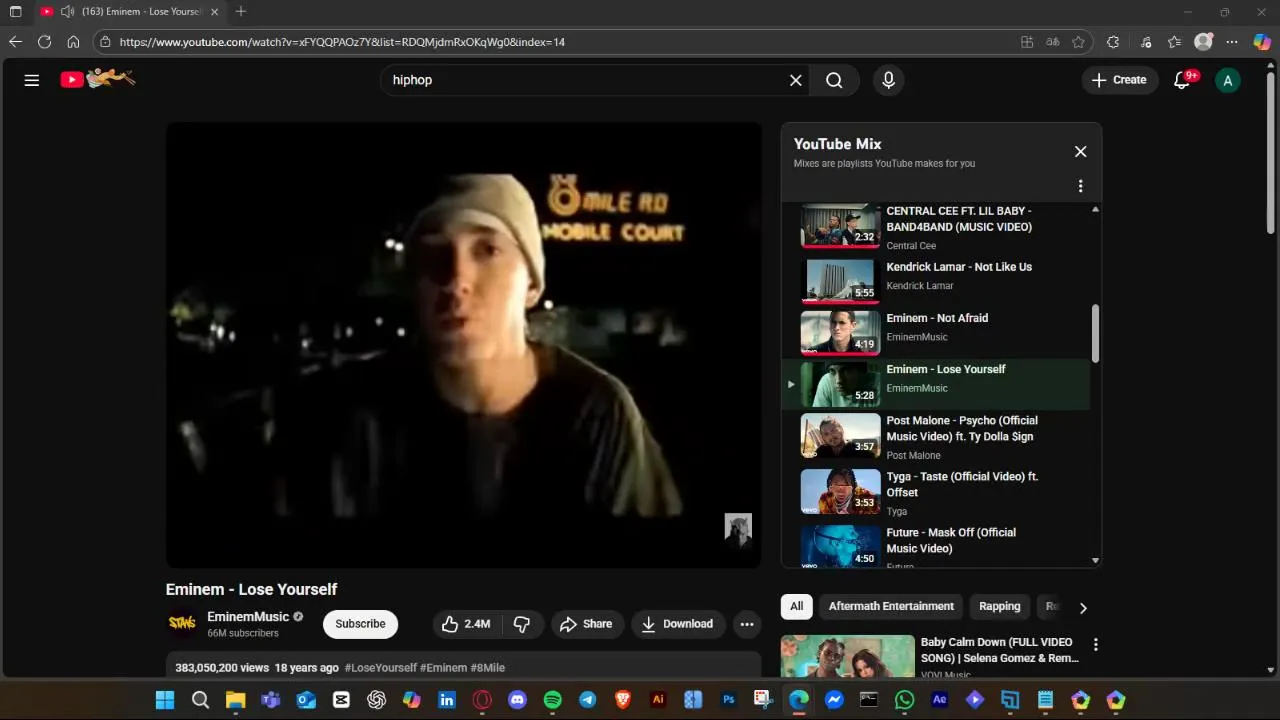Screen dimensions: 1280x720
Task: Open favorites list in browser toolbar
Action: (1174, 42)
